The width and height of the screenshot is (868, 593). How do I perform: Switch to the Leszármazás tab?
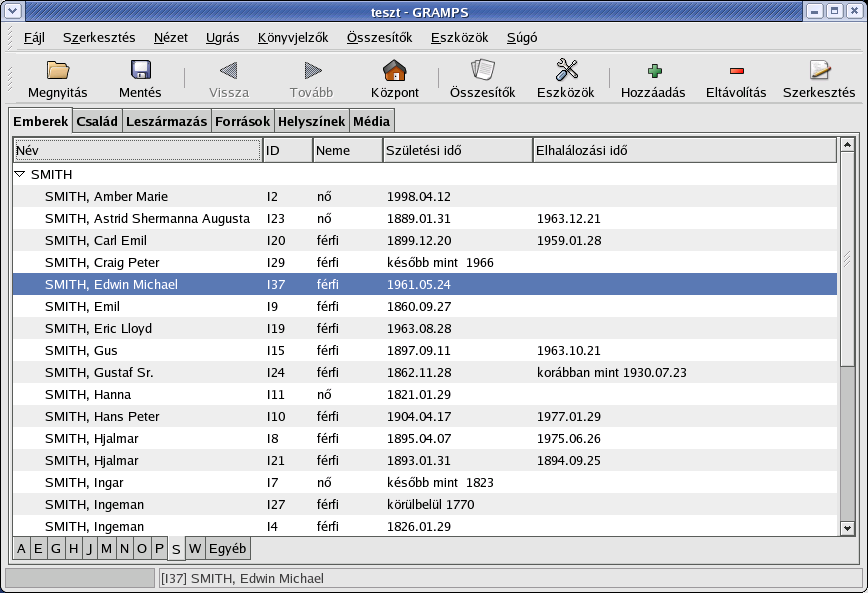coord(167,121)
